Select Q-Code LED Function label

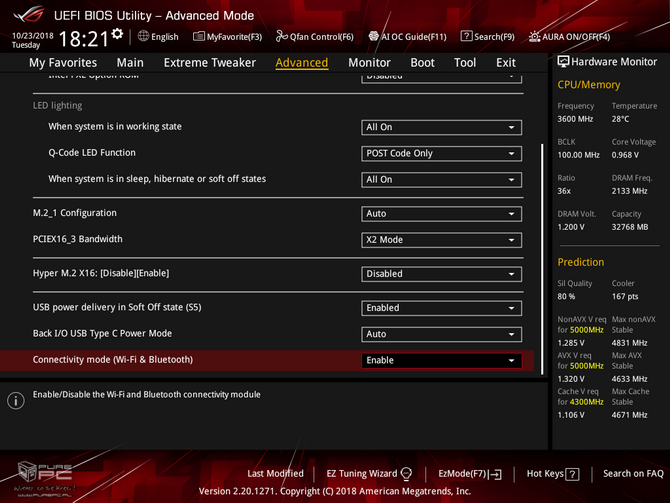coord(92,153)
